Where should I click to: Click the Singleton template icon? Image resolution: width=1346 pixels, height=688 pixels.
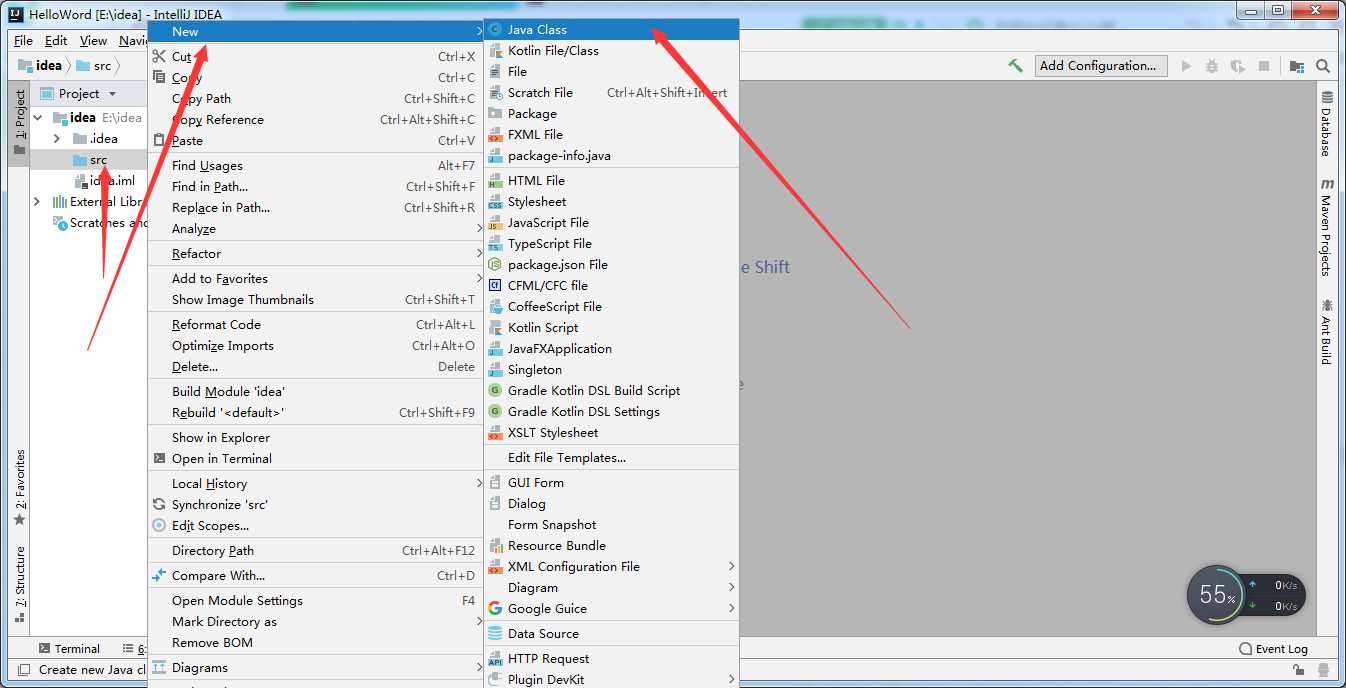[495, 369]
